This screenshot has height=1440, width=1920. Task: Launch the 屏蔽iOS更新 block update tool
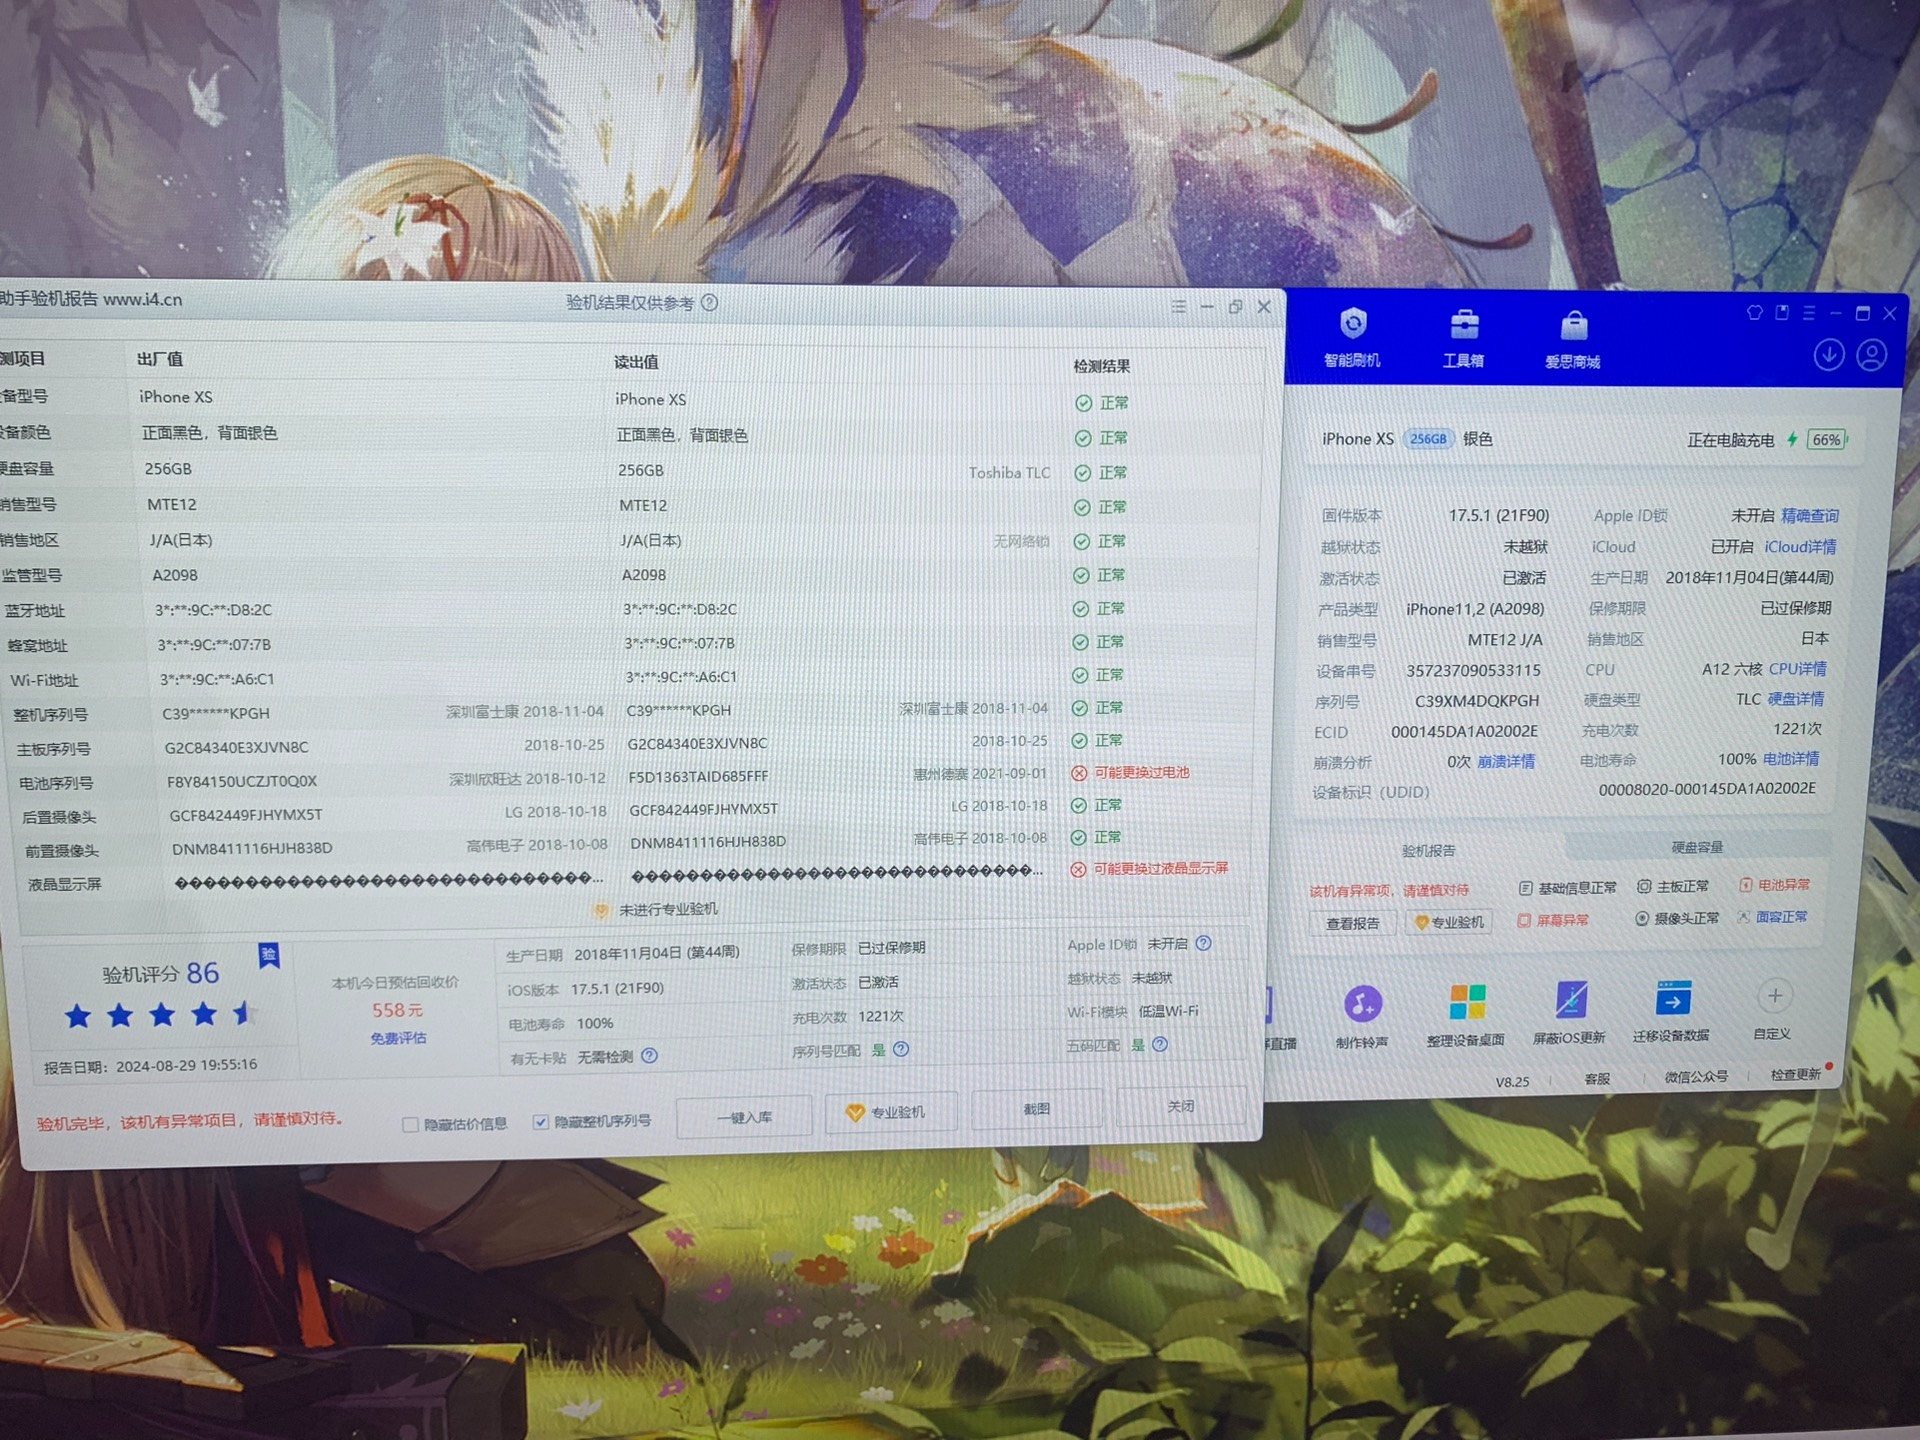click(1570, 1013)
